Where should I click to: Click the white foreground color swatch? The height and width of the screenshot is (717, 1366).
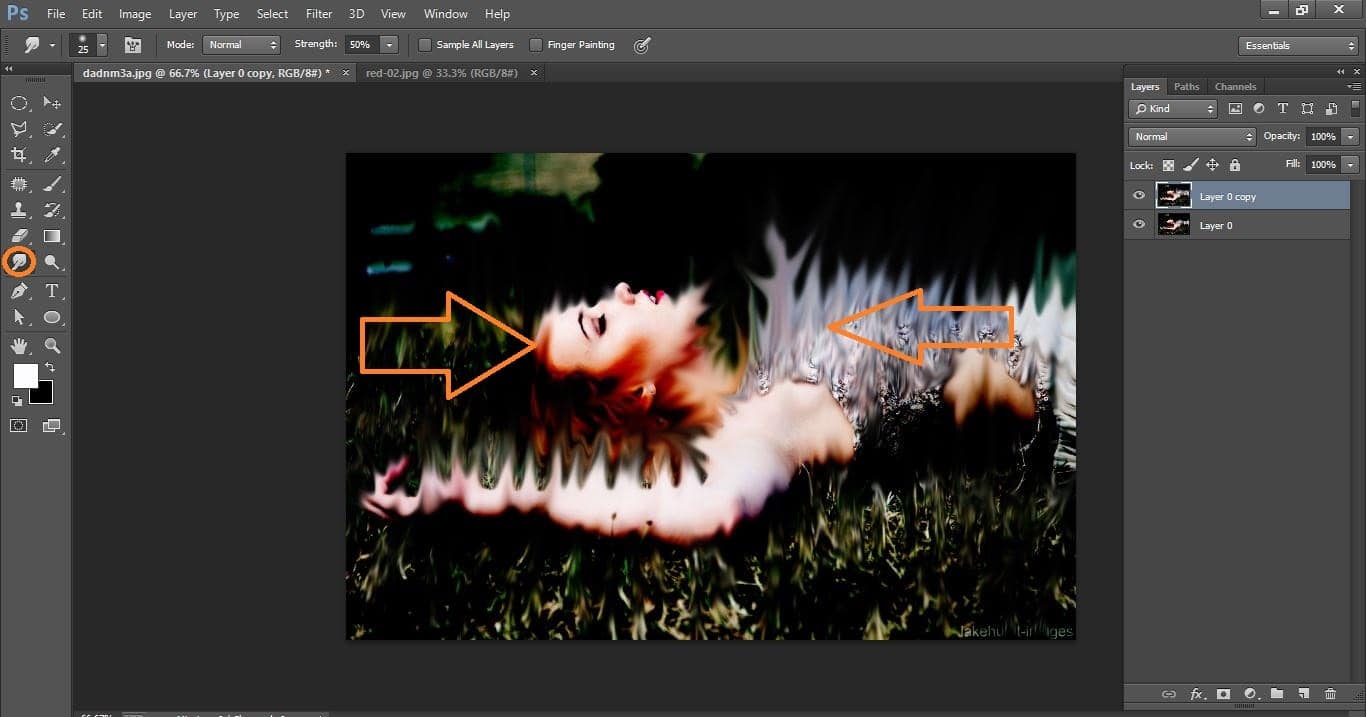coord(25,376)
